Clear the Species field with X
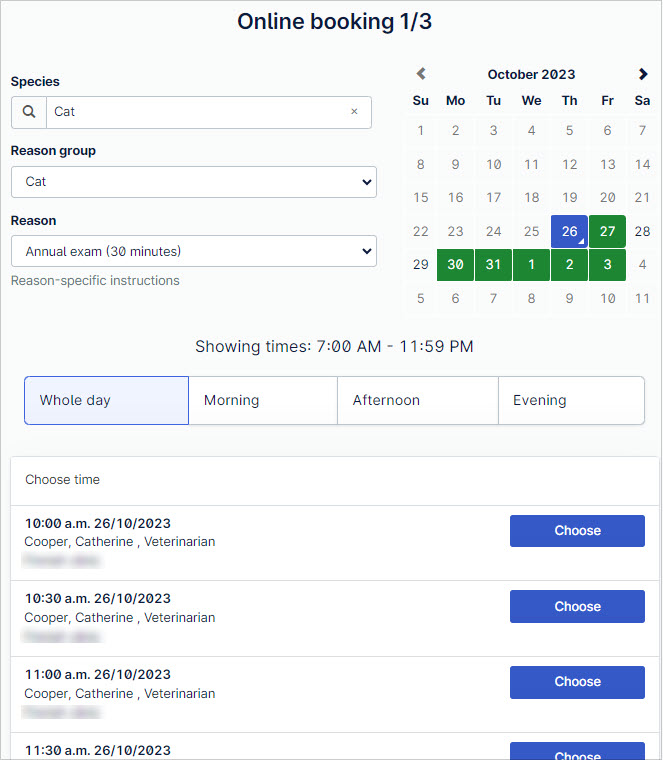The width and height of the screenshot is (663, 760). click(x=354, y=111)
